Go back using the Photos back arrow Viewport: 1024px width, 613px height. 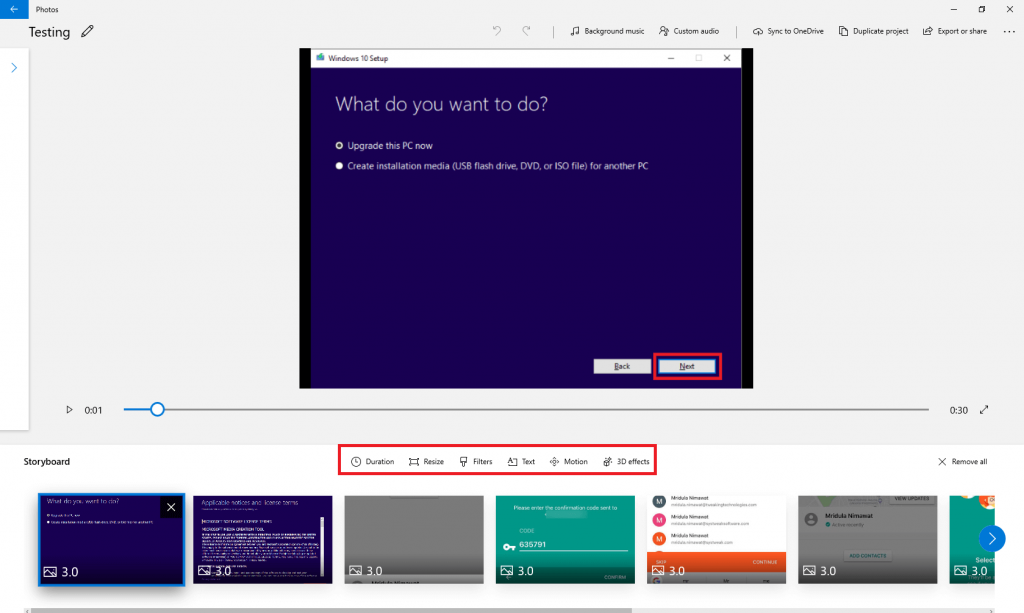14,9
